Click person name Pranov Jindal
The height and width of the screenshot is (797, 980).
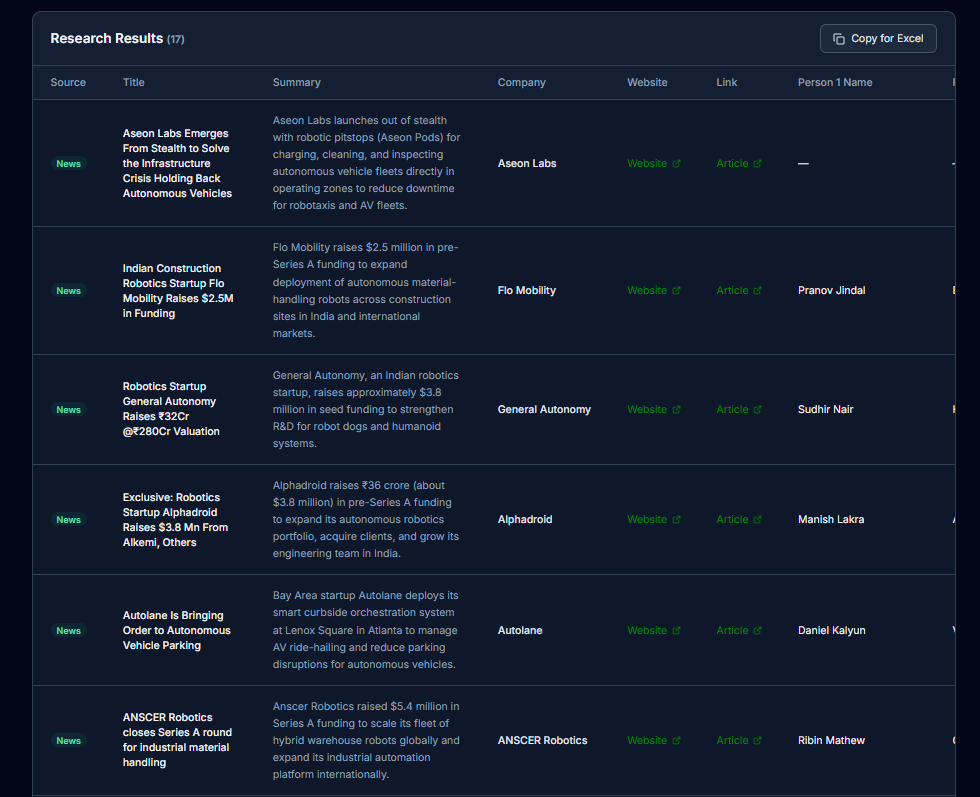[831, 291]
